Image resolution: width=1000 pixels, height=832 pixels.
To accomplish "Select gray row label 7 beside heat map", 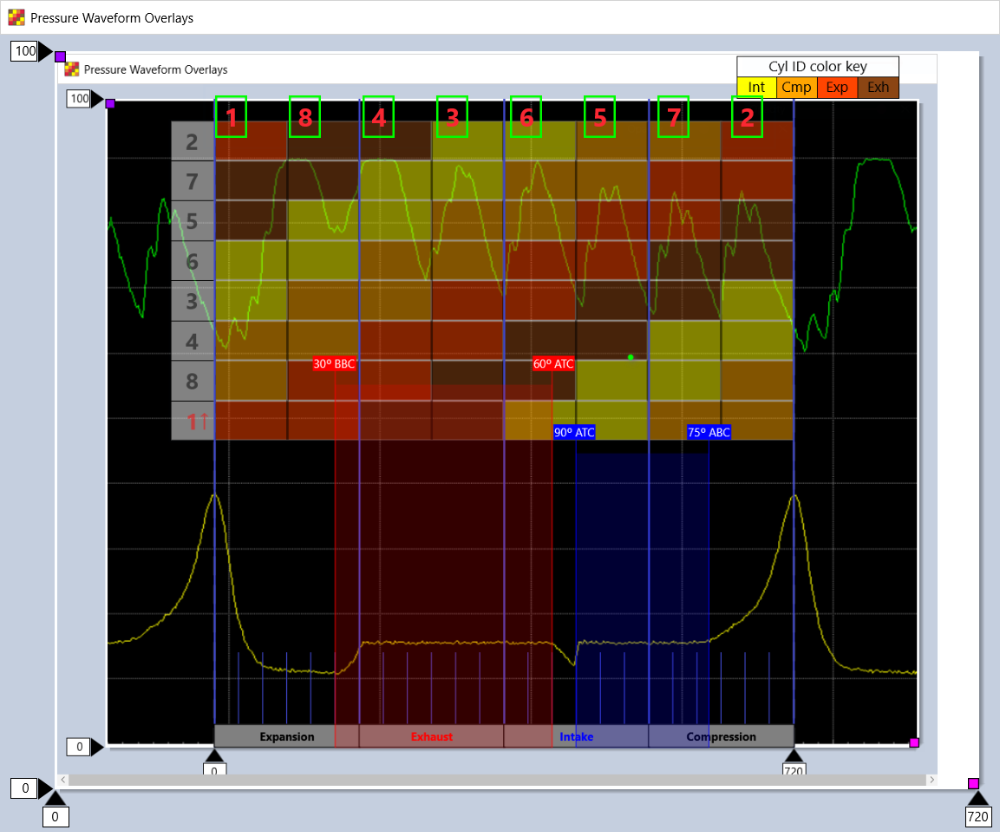I will pos(192,181).
